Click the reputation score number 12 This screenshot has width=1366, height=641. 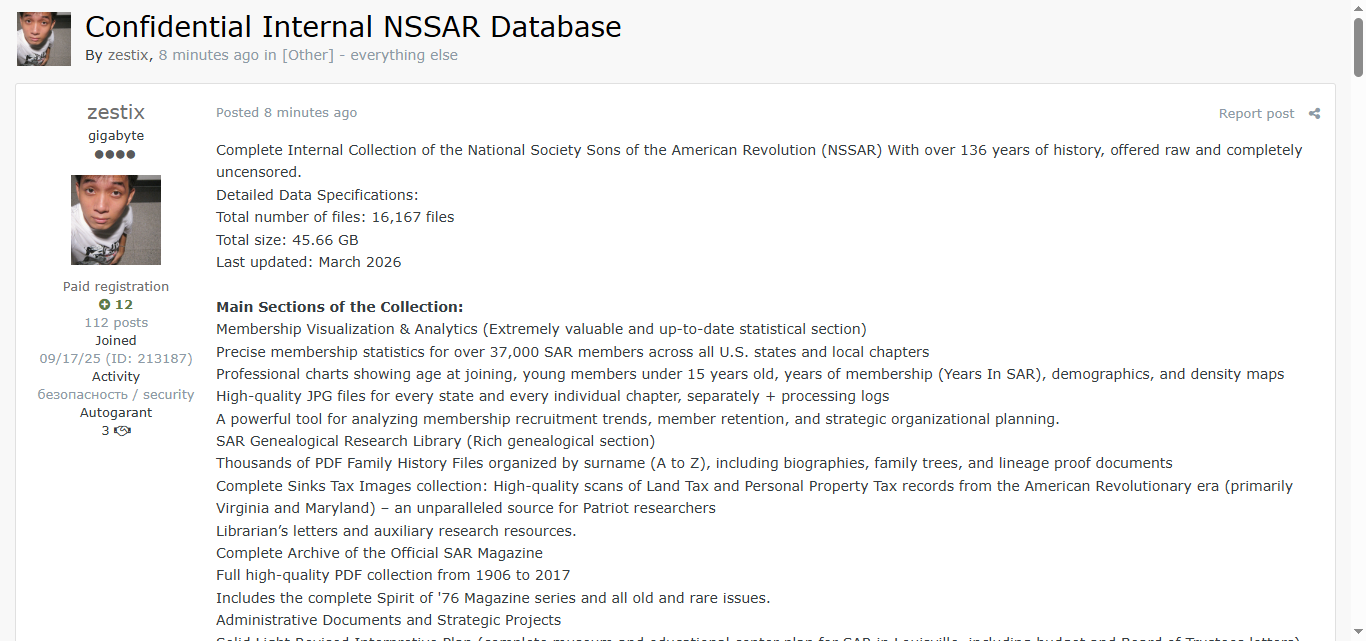[x=124, y=305]
